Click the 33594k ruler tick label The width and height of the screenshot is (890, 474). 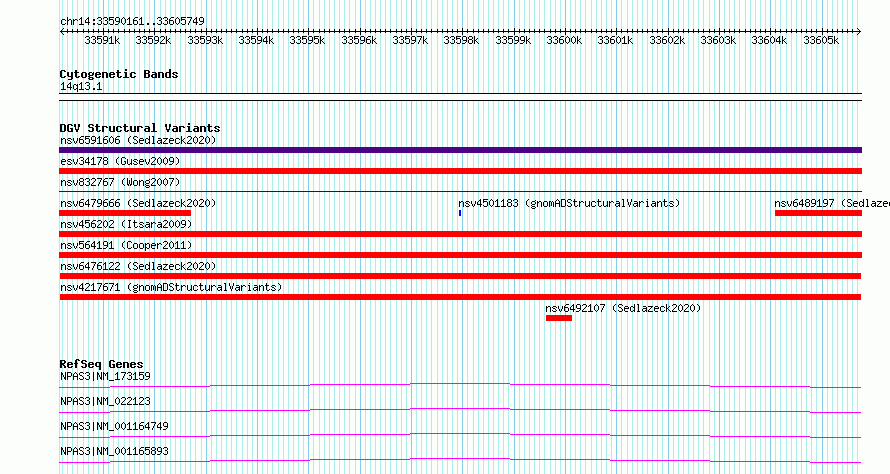click(256, 40)
